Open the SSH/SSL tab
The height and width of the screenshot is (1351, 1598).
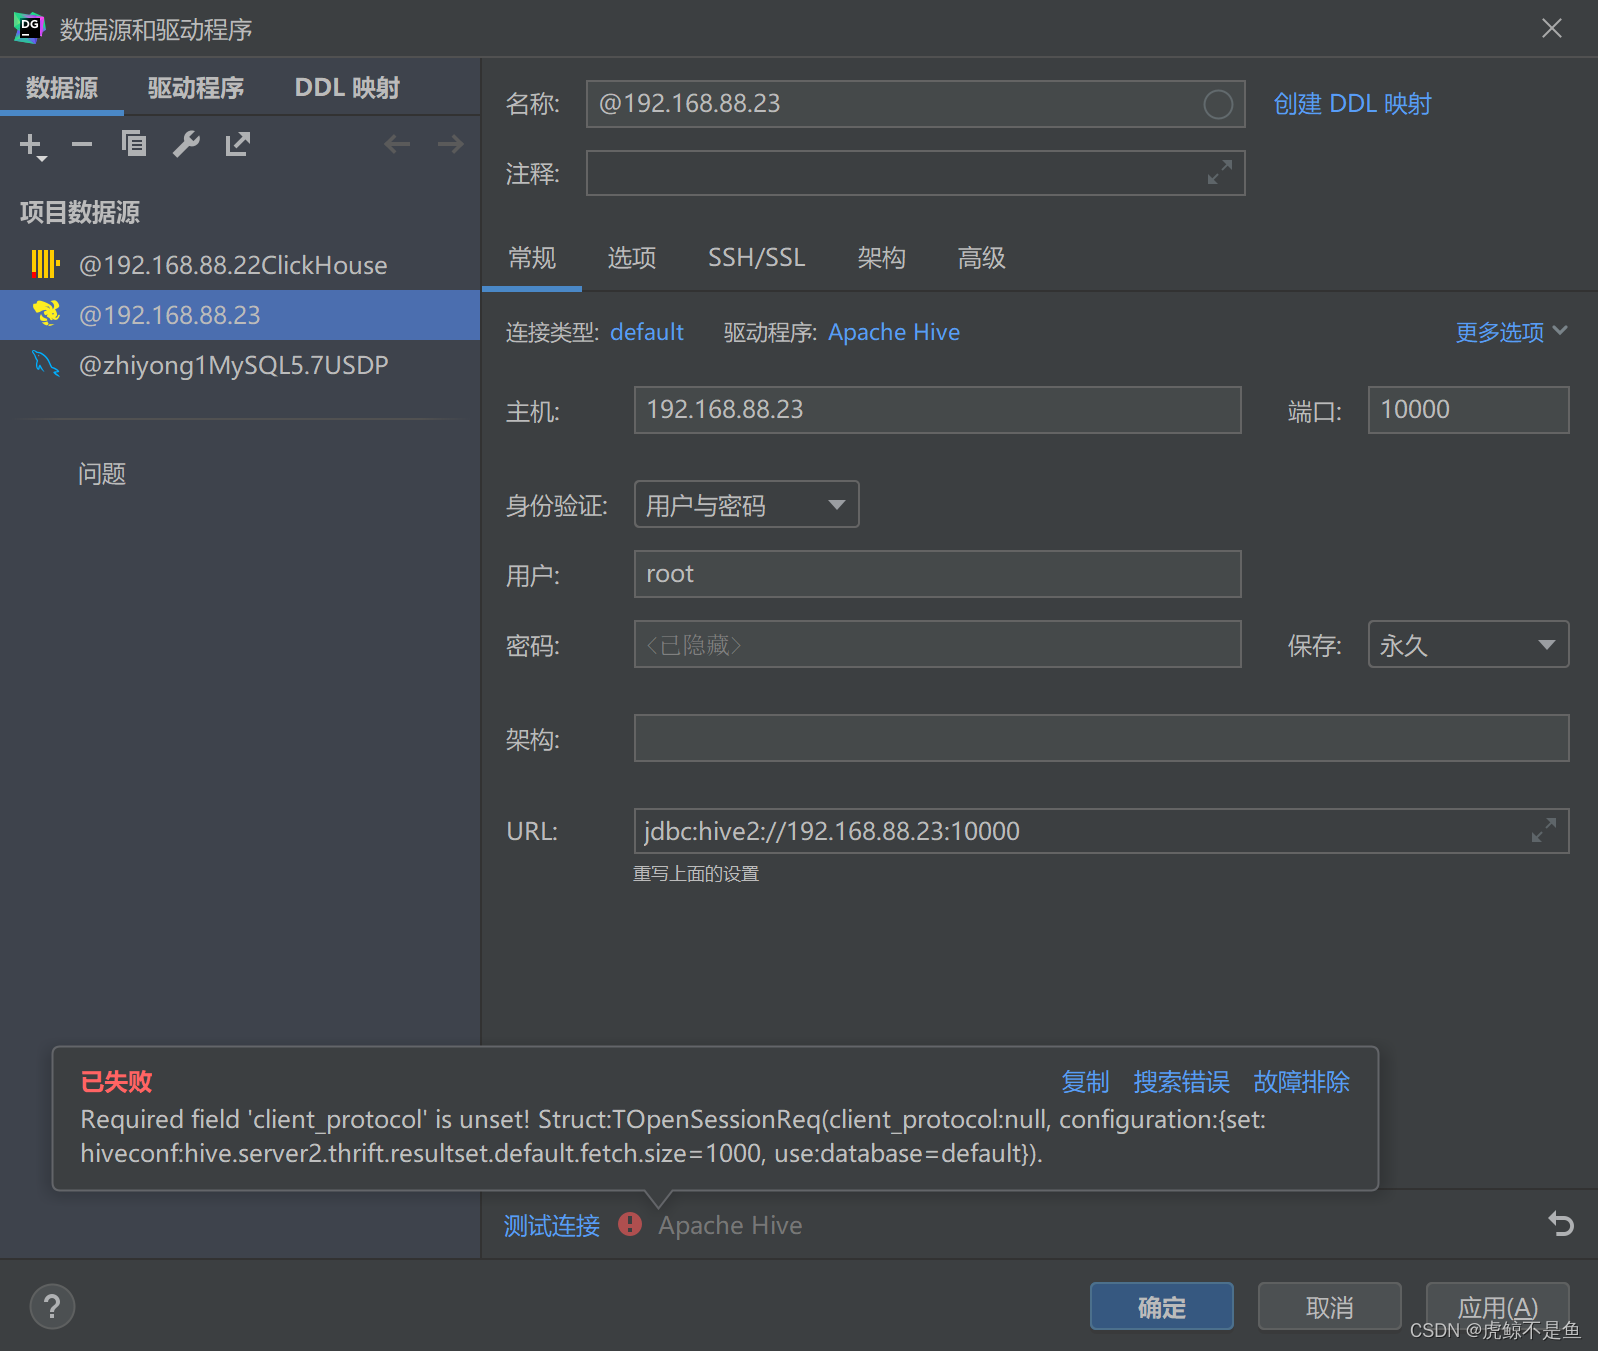click(x=757, y=259)
